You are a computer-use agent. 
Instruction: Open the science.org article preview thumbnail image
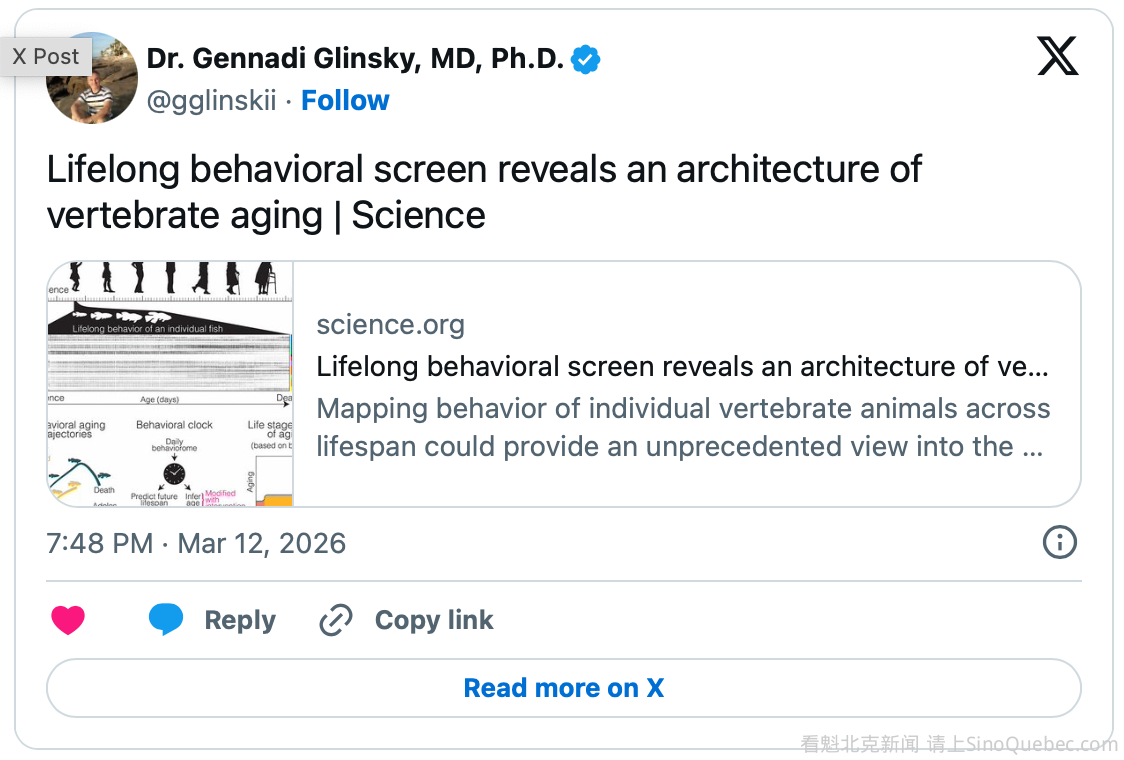pos(171,384)
